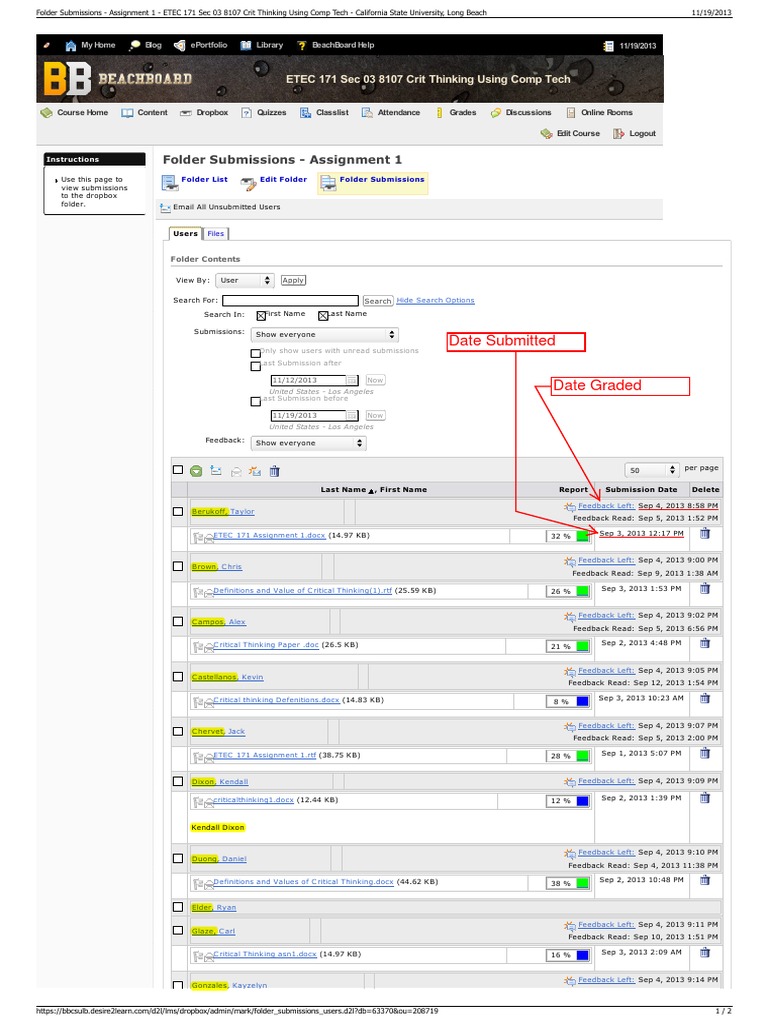
Task: Click the calendar date icon in the top bar
Action: [609, 46]
